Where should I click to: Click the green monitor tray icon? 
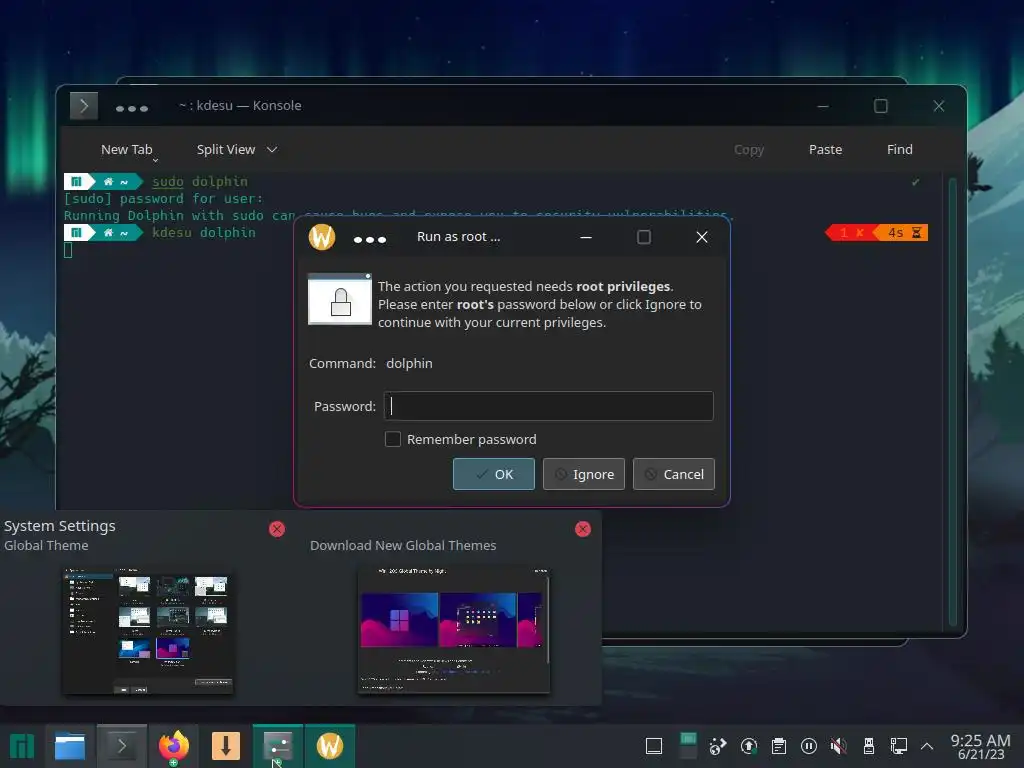(x=688, y=744)
